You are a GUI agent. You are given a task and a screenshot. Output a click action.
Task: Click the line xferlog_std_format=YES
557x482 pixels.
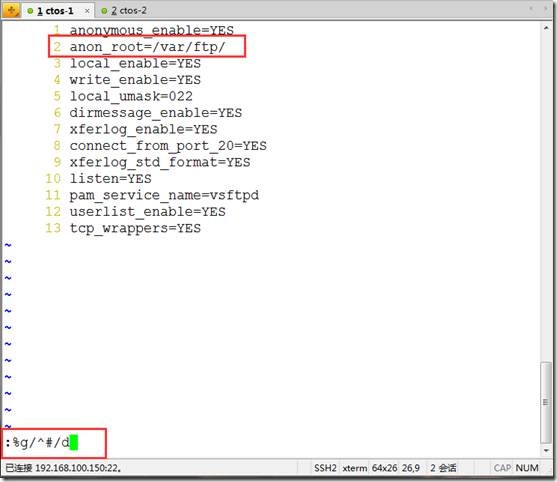click(x=160, y=162)
